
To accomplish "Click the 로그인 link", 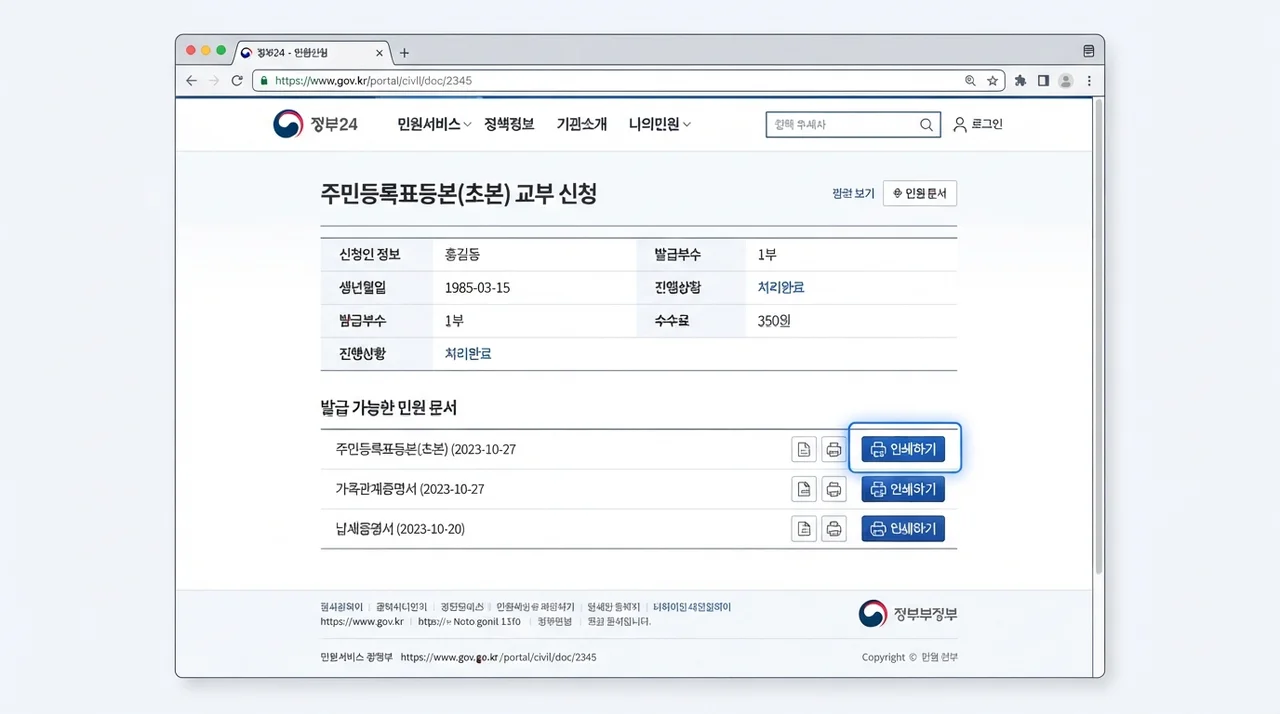I will click(978, 124).
